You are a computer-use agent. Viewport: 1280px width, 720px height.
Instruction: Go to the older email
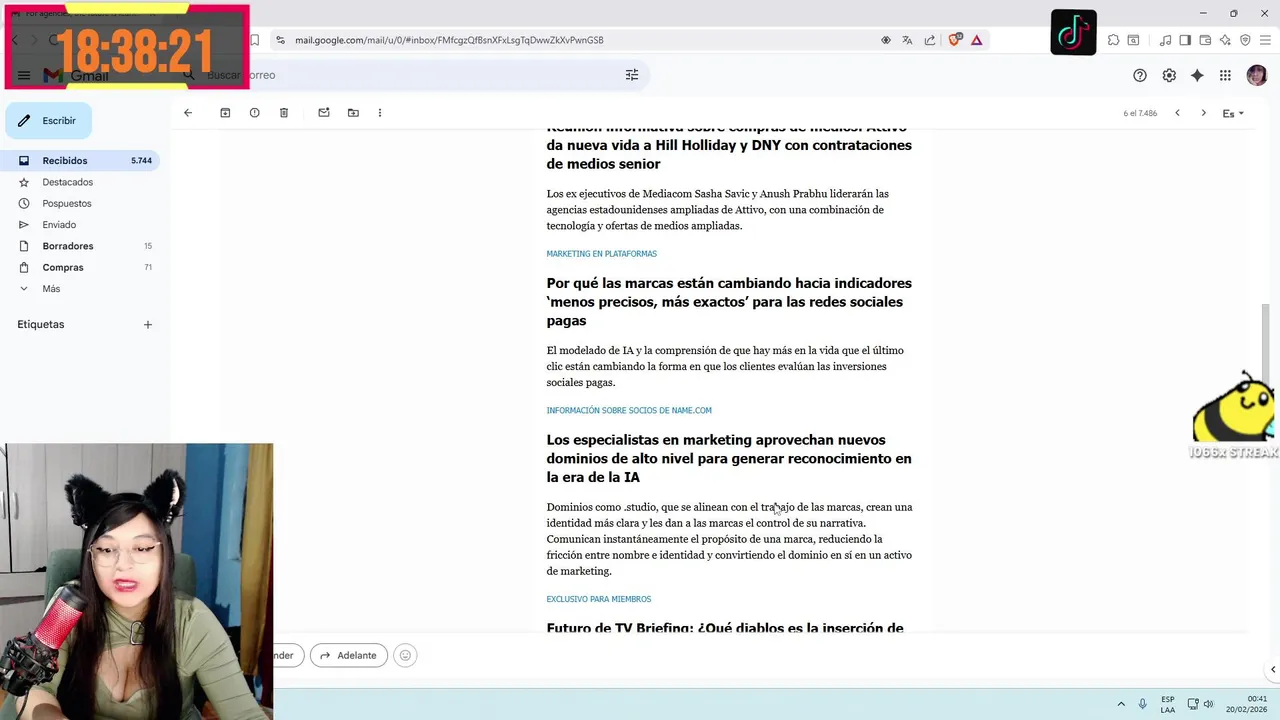[1203, 113]
